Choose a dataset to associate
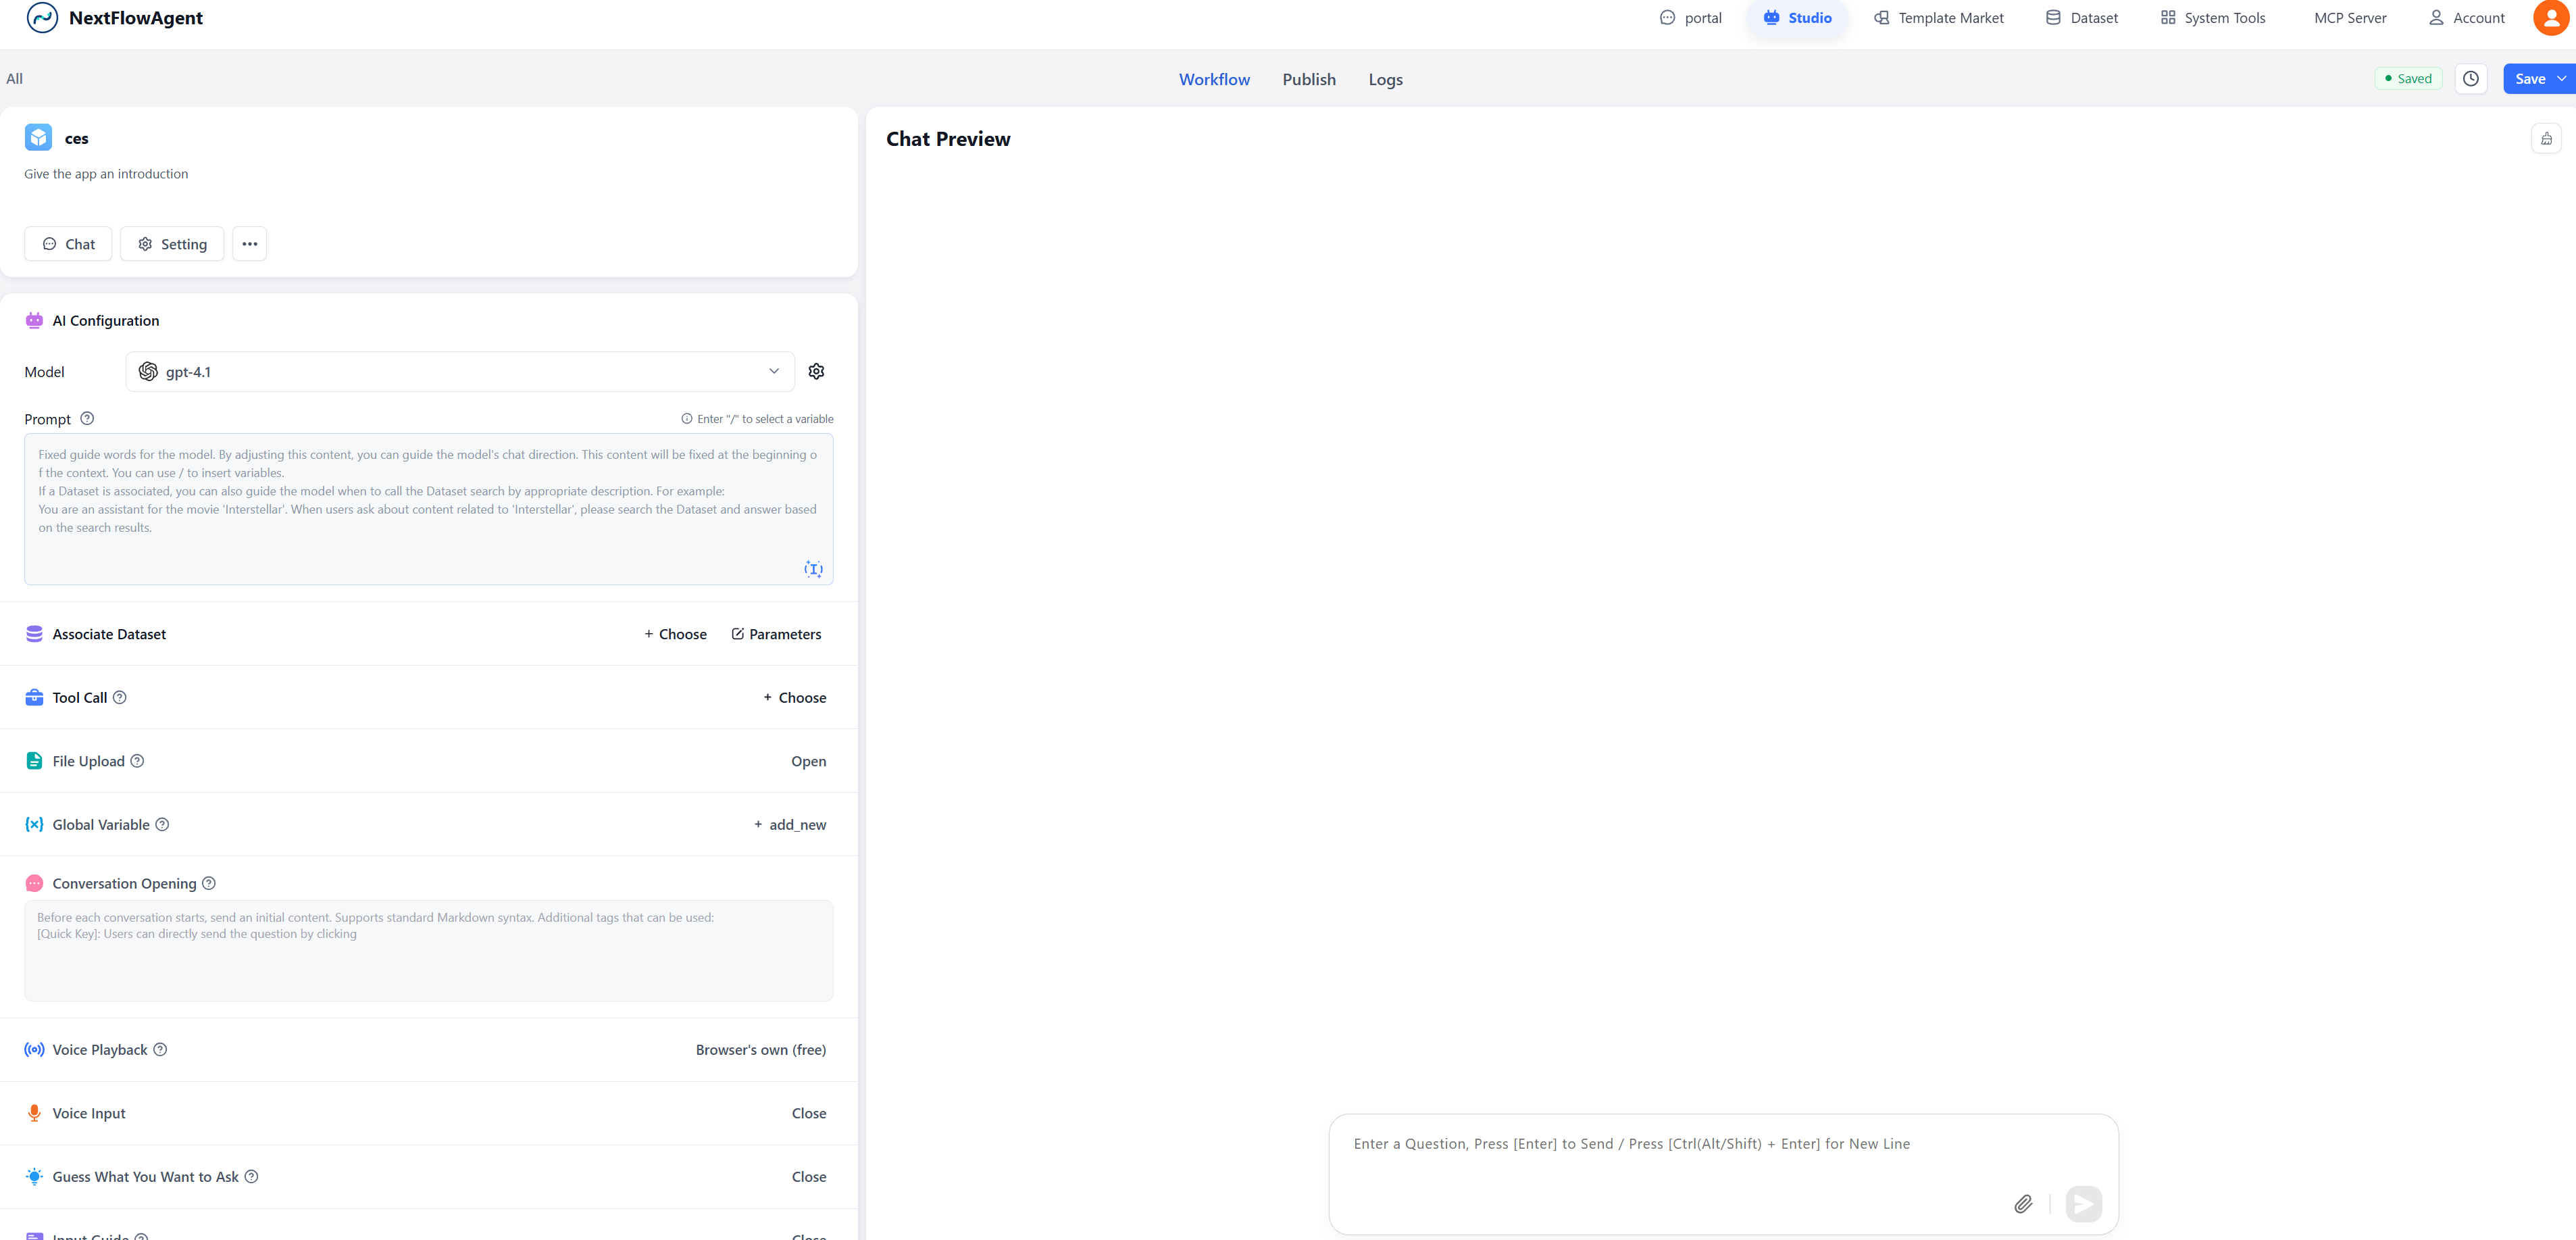 point(675,633)
